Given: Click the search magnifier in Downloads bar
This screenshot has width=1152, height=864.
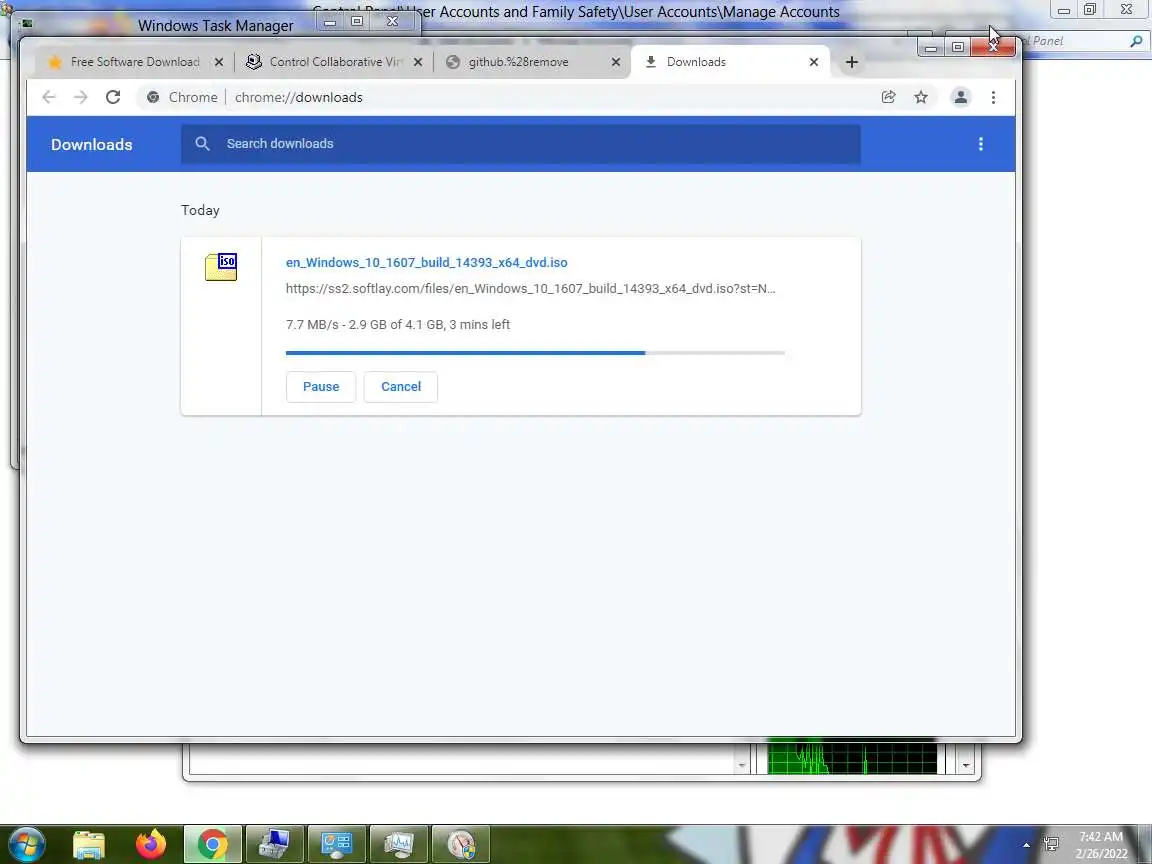Looking at the screenshot, I should 202,144.
